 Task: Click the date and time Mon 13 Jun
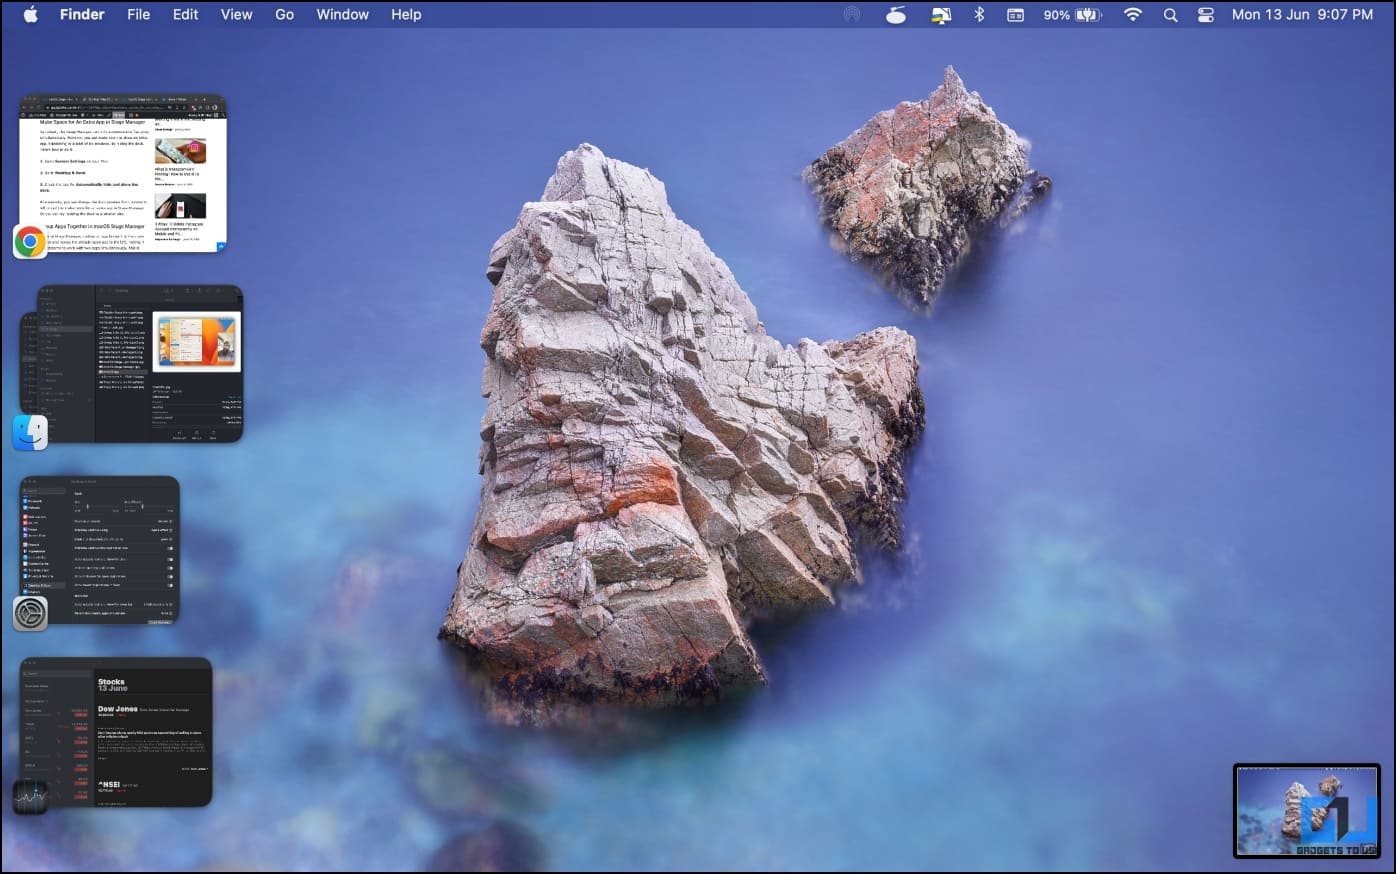[x=1302, y=14]
